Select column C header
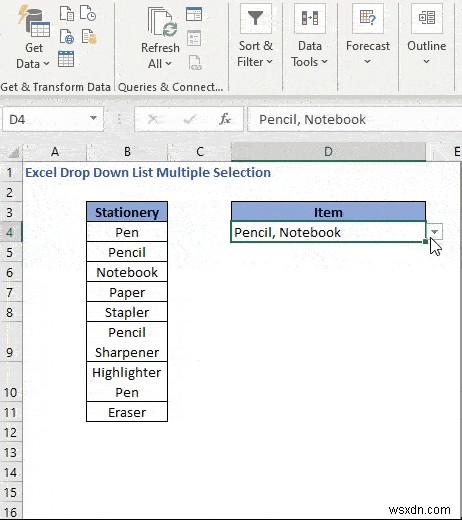462x520 pixels. 199,152
